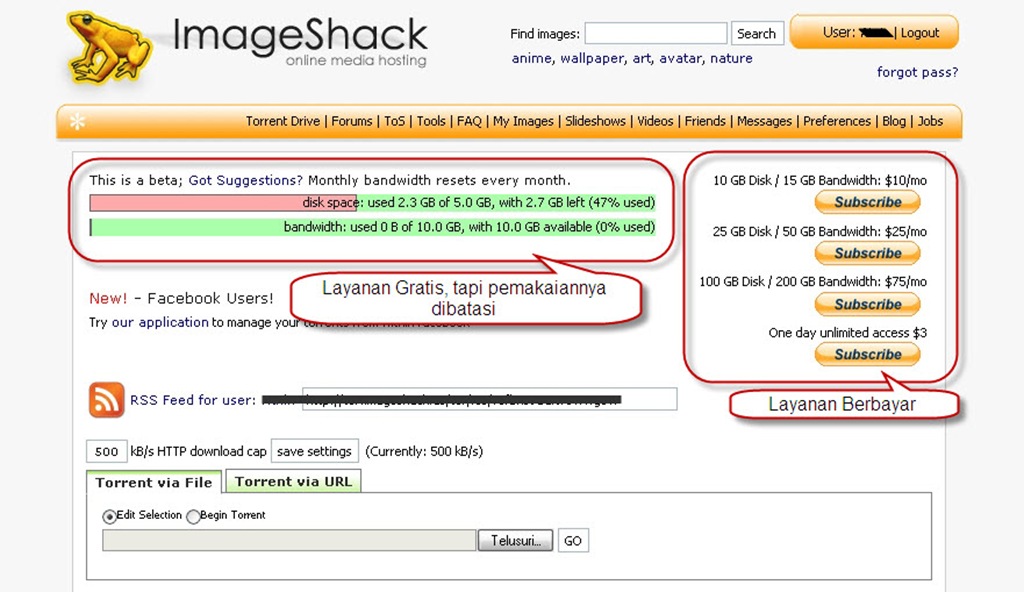
Task: Browse nature images tag
Action: [731, 58]
